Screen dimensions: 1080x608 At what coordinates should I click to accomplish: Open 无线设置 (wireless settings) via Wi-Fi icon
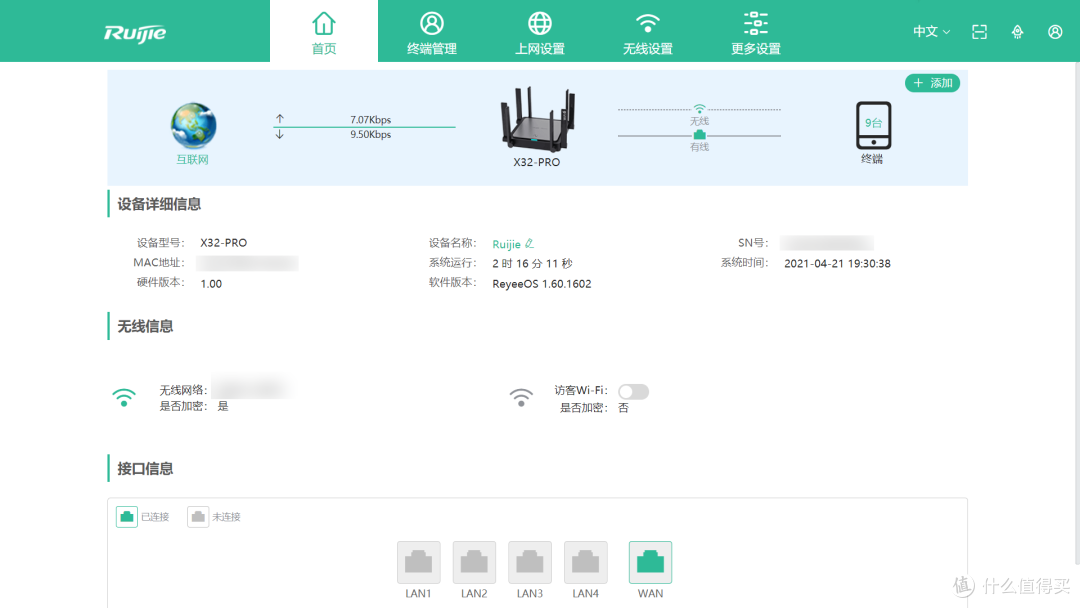tap(647, 31)
